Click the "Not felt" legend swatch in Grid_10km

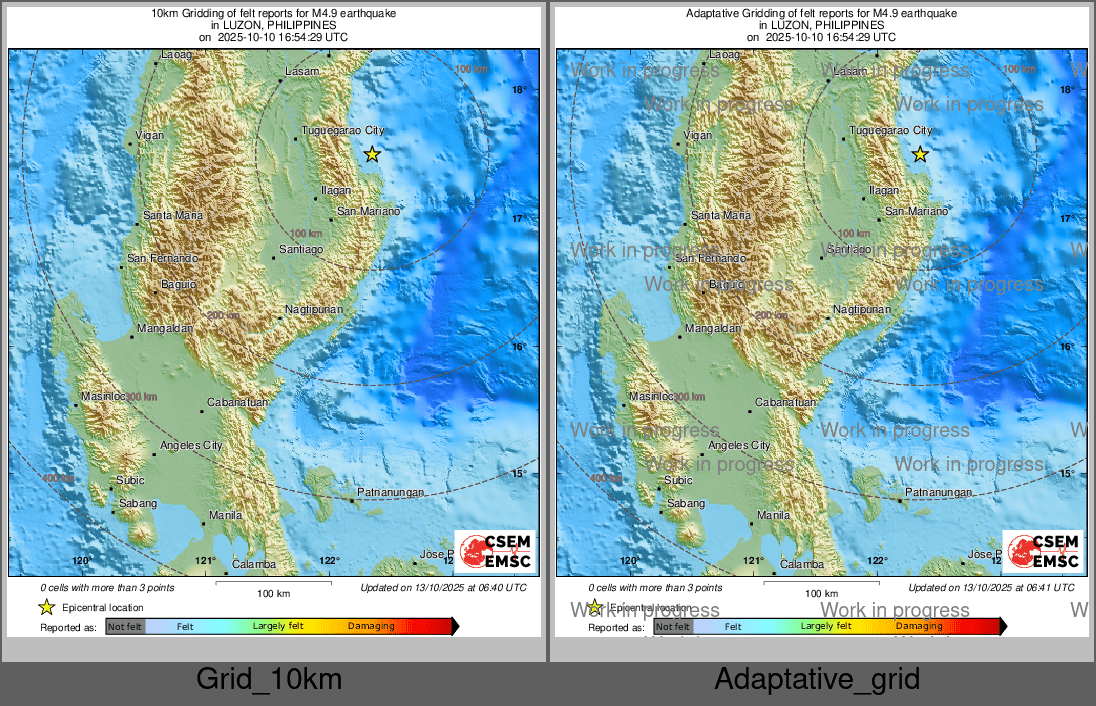coord(125,626)
